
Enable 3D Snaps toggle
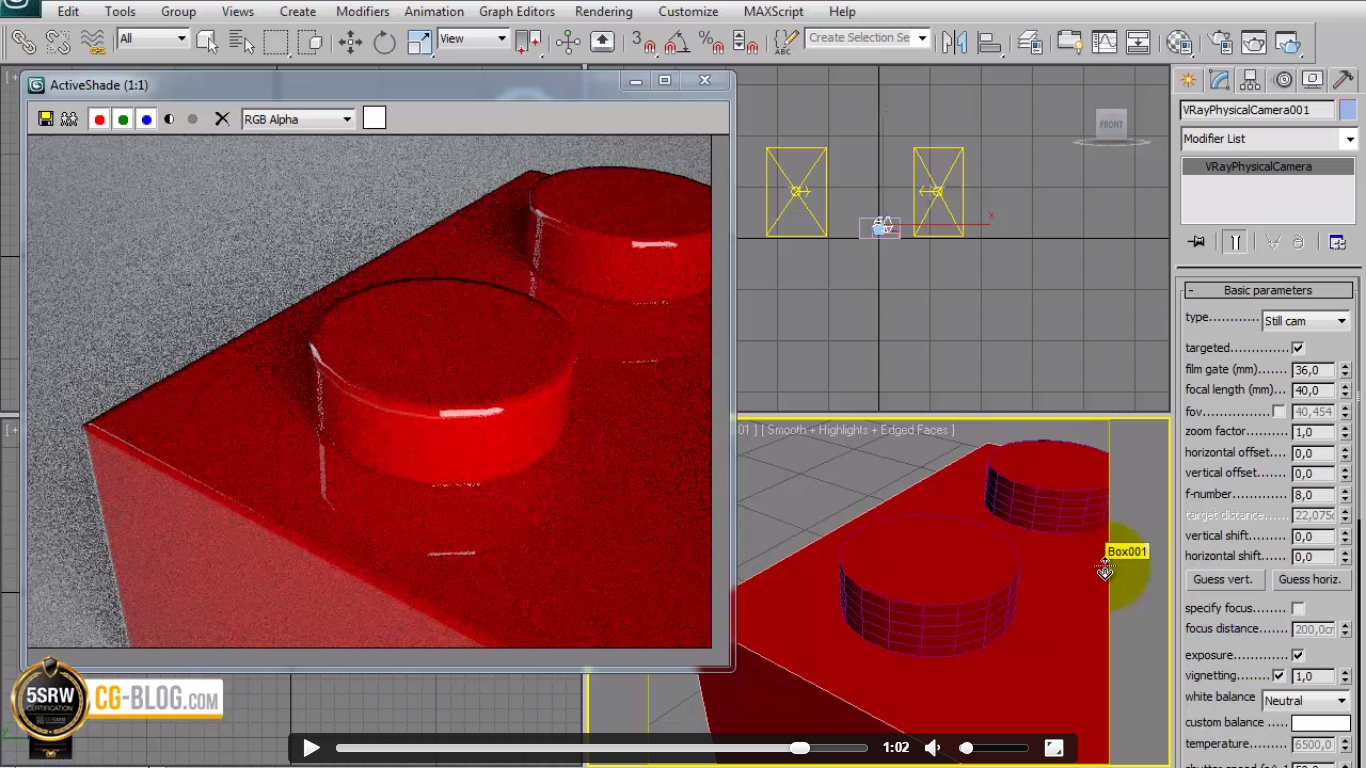[643, 41]
